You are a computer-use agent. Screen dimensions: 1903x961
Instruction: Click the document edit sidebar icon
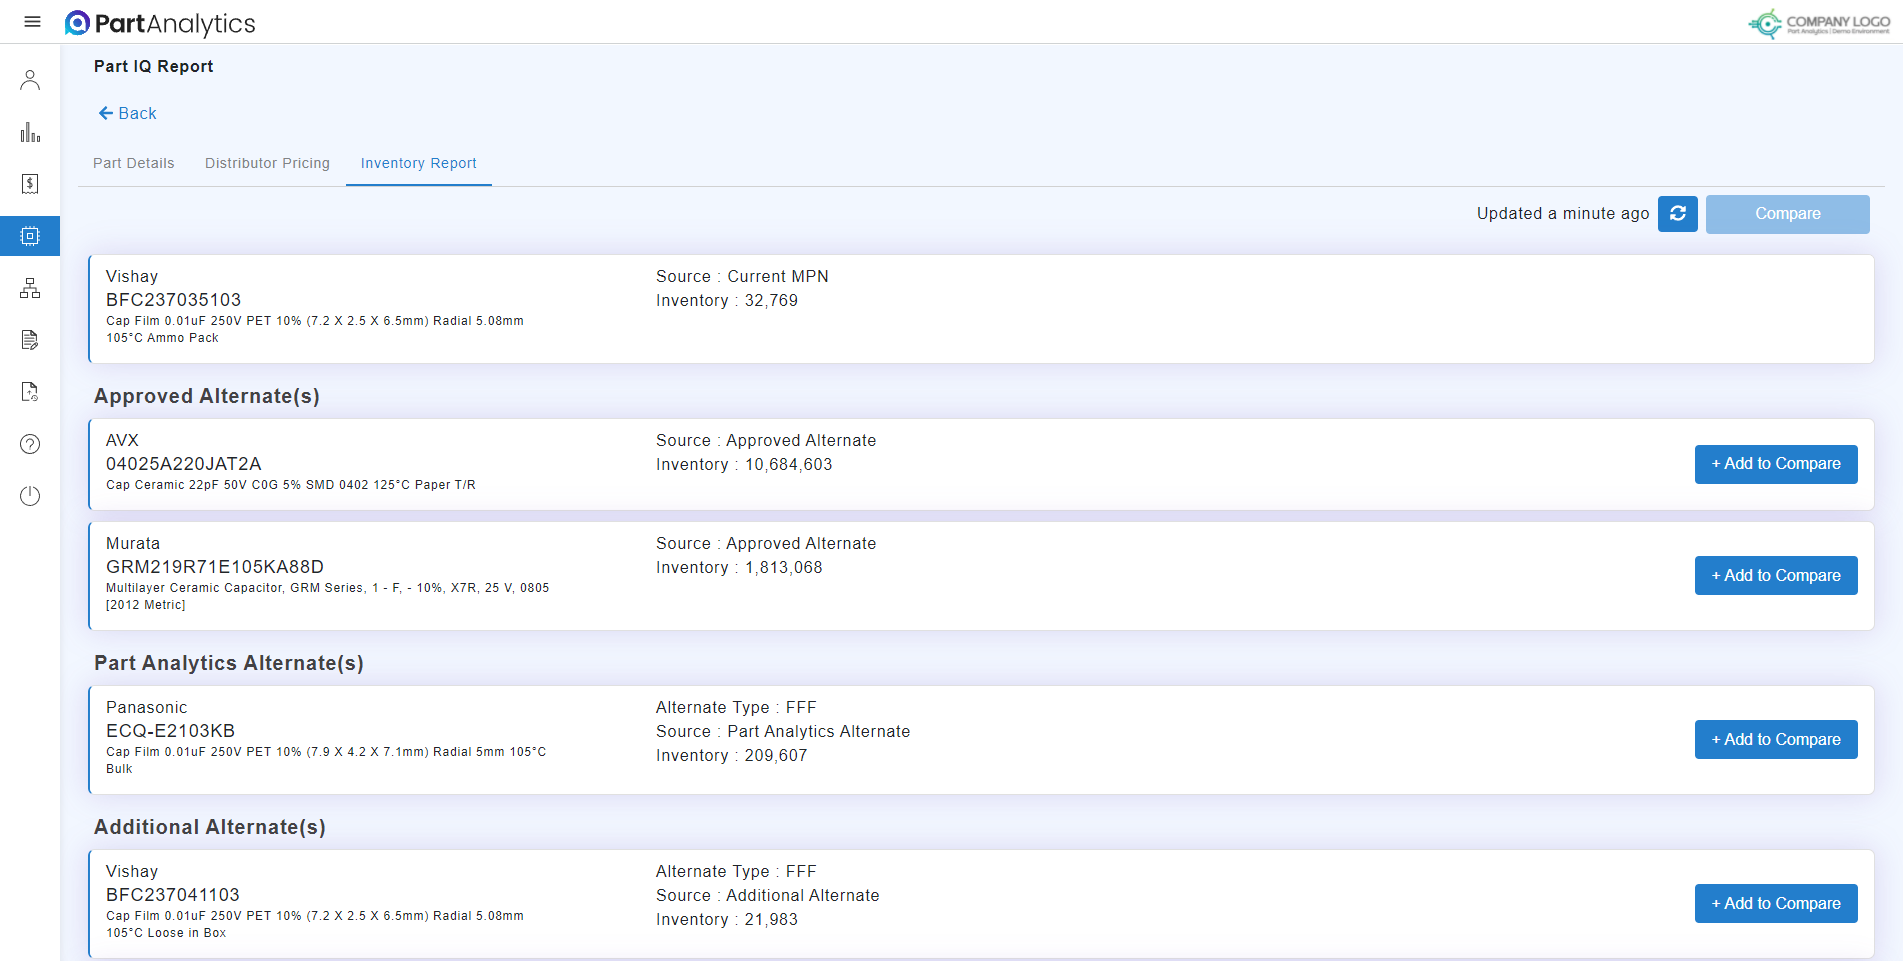pos(30,340)
